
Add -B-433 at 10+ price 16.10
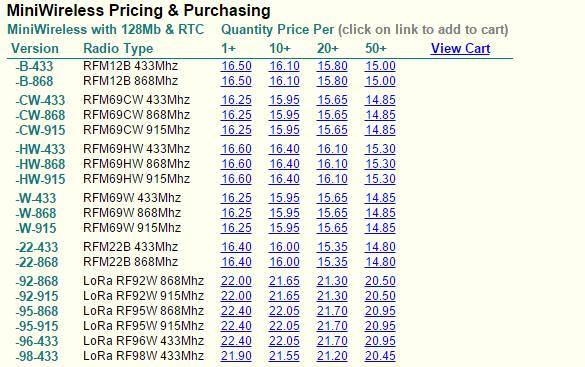[284, 66]
